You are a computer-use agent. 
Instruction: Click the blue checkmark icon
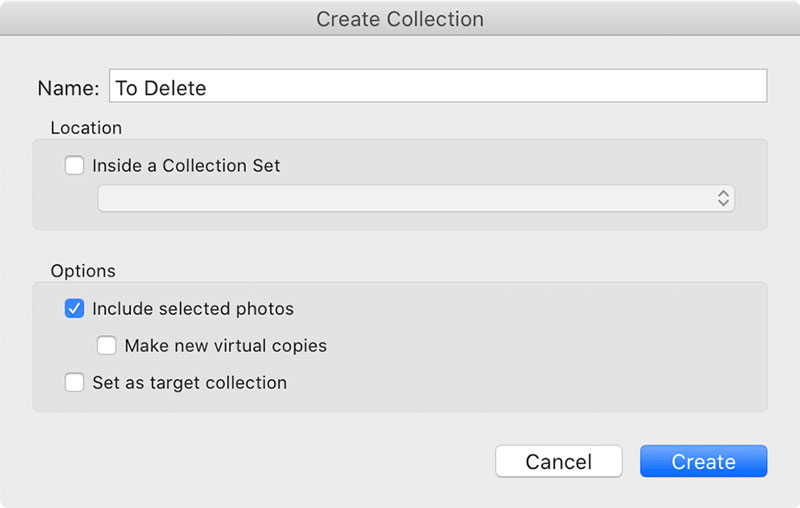(74, 309)
